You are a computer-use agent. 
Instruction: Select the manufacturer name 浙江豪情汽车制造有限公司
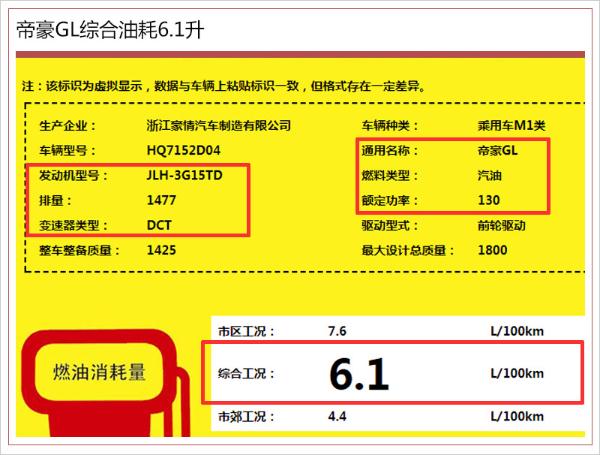click(219, 126)
